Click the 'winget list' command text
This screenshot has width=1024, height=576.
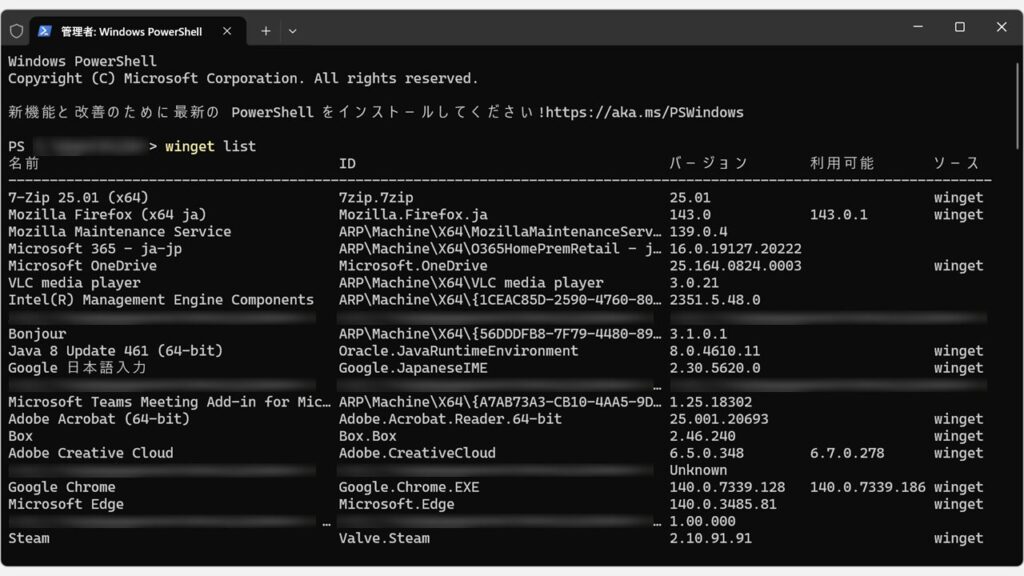(210, 146)
